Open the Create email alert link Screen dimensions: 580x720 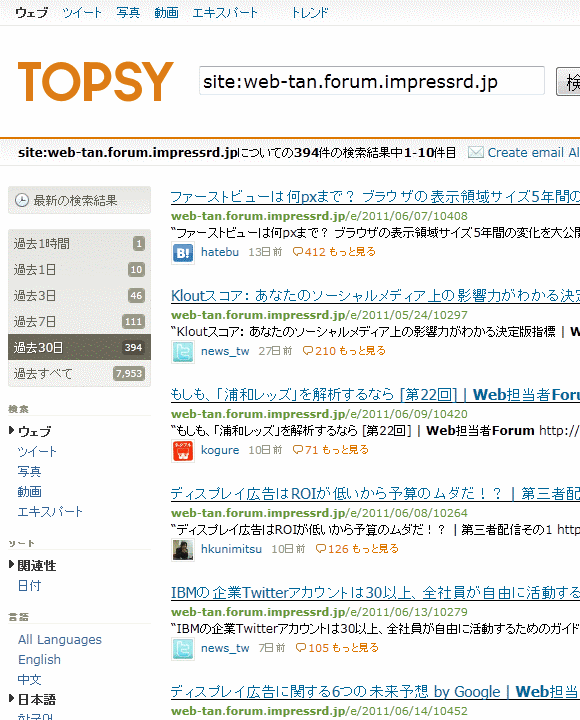(534, 152)
